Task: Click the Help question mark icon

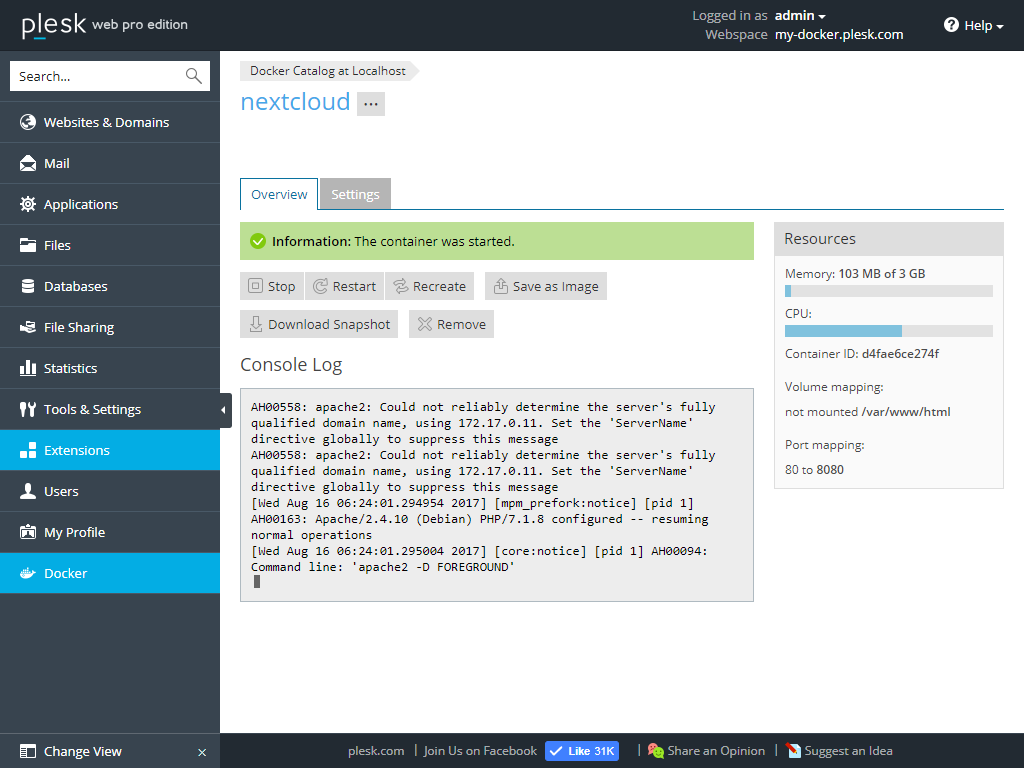Action: point(951,25)
